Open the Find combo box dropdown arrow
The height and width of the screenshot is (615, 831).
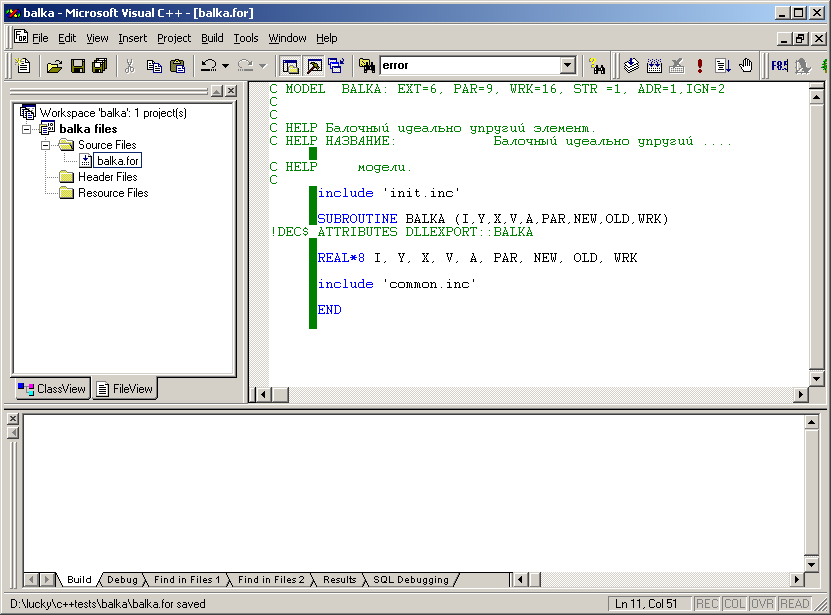pos(568,66)
